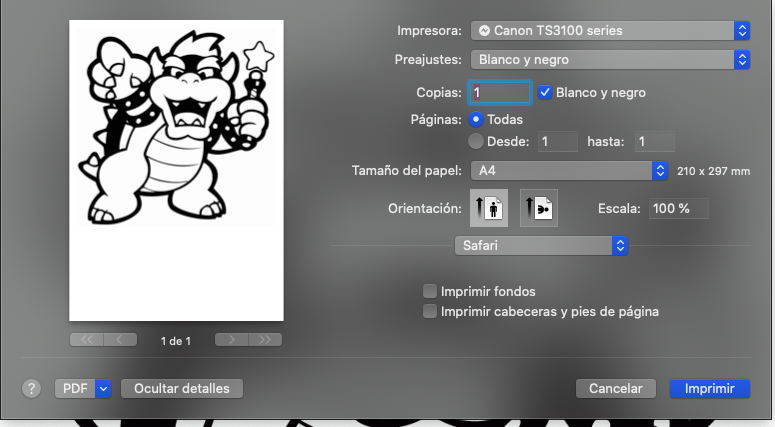Select landscape orientation icon

point(539,208)
